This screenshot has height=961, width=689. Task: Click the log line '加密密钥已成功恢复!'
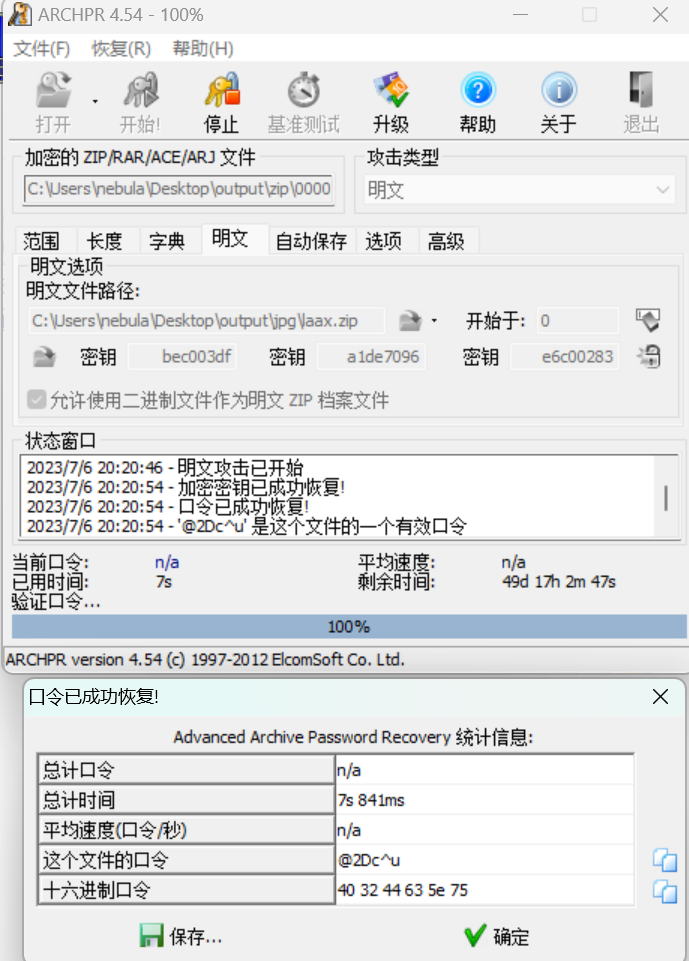pyautogui.click(x=186, y=487)
